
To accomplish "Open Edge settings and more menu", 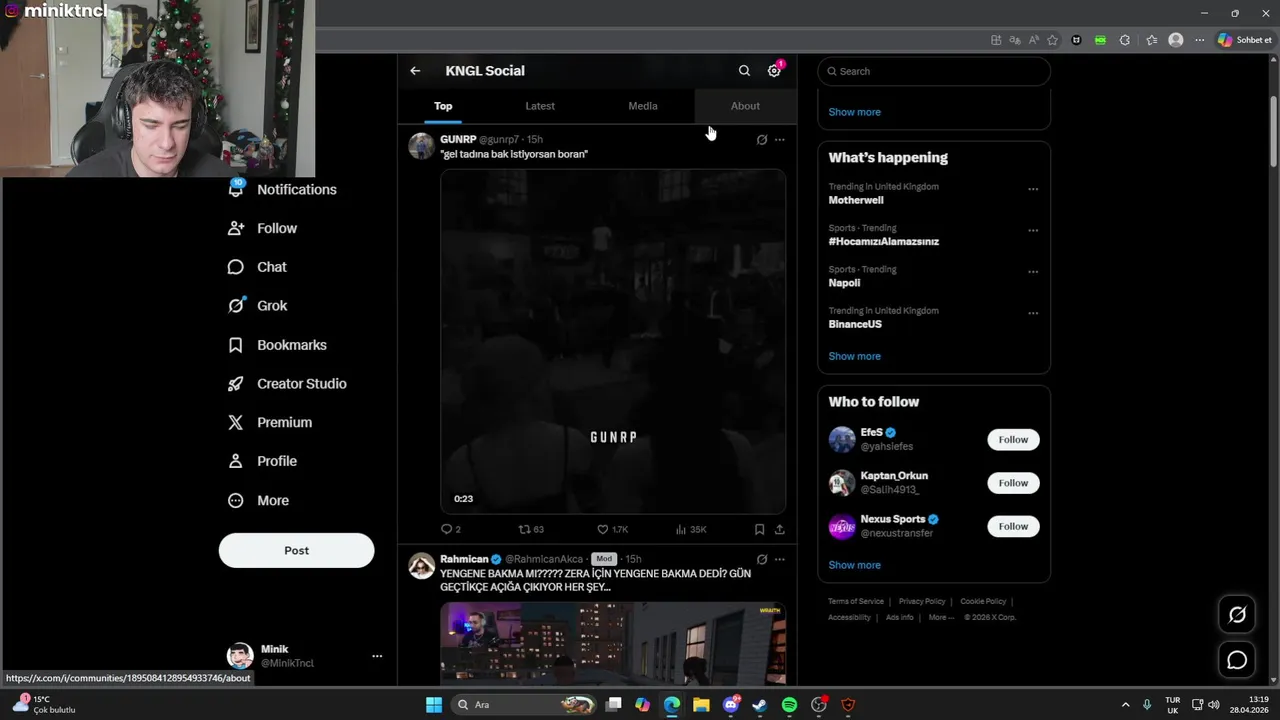I will [x=1200, y=40].
